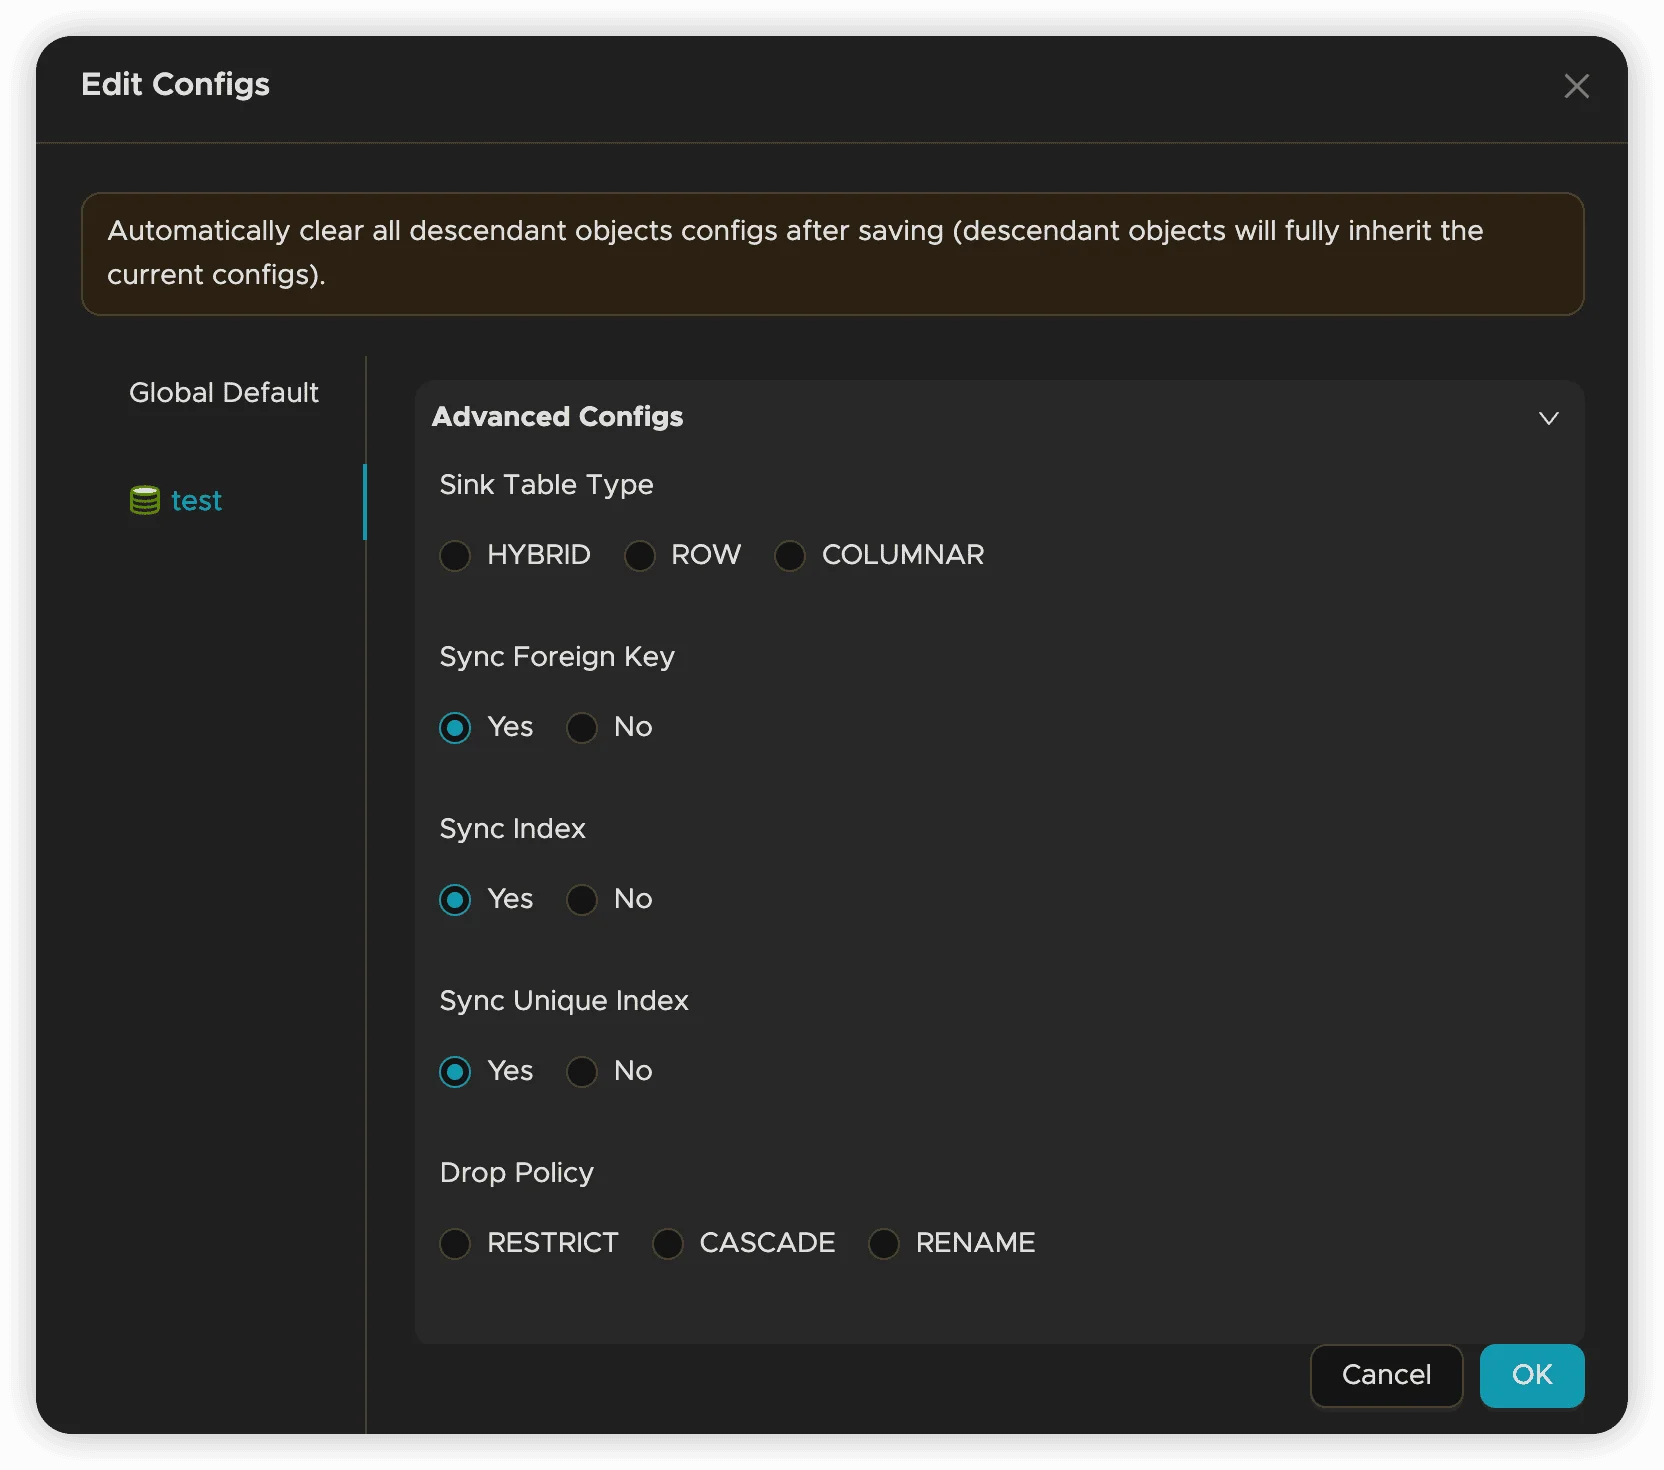This screenshot has width=1664, height=1470.
Task: Choose HYBRID sink table type
Action: tap(455, 555)
